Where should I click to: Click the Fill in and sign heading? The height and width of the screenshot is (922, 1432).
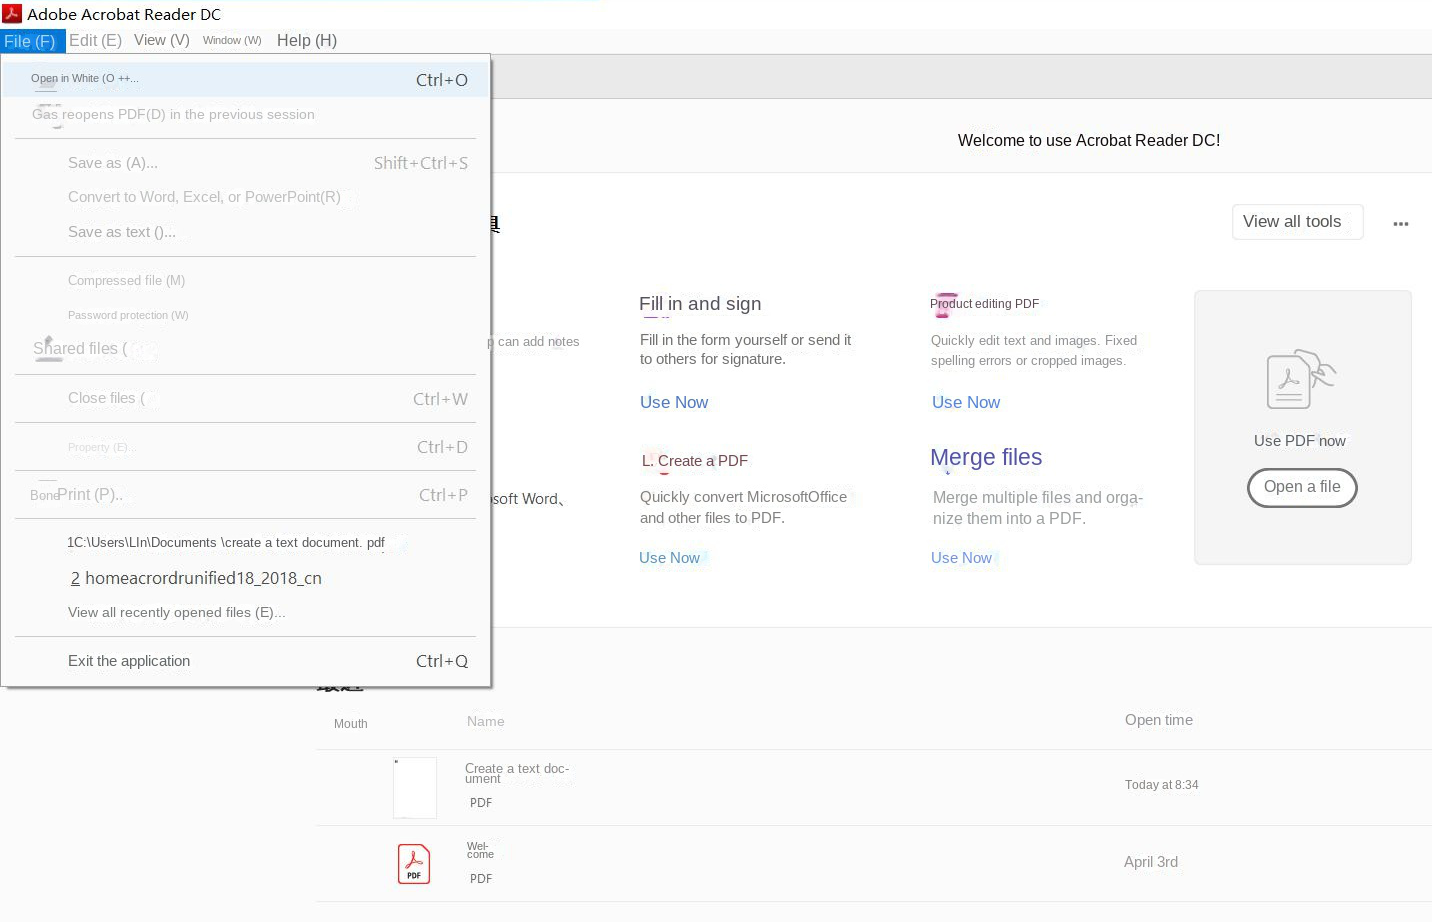[x=700, y=304]
